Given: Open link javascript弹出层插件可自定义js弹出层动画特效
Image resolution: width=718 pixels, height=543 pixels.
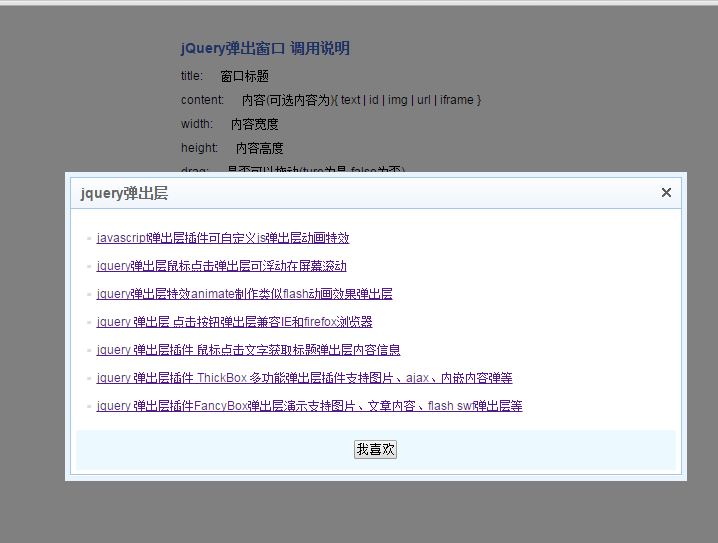Looking at the screenshot, I should pos(223,238).
